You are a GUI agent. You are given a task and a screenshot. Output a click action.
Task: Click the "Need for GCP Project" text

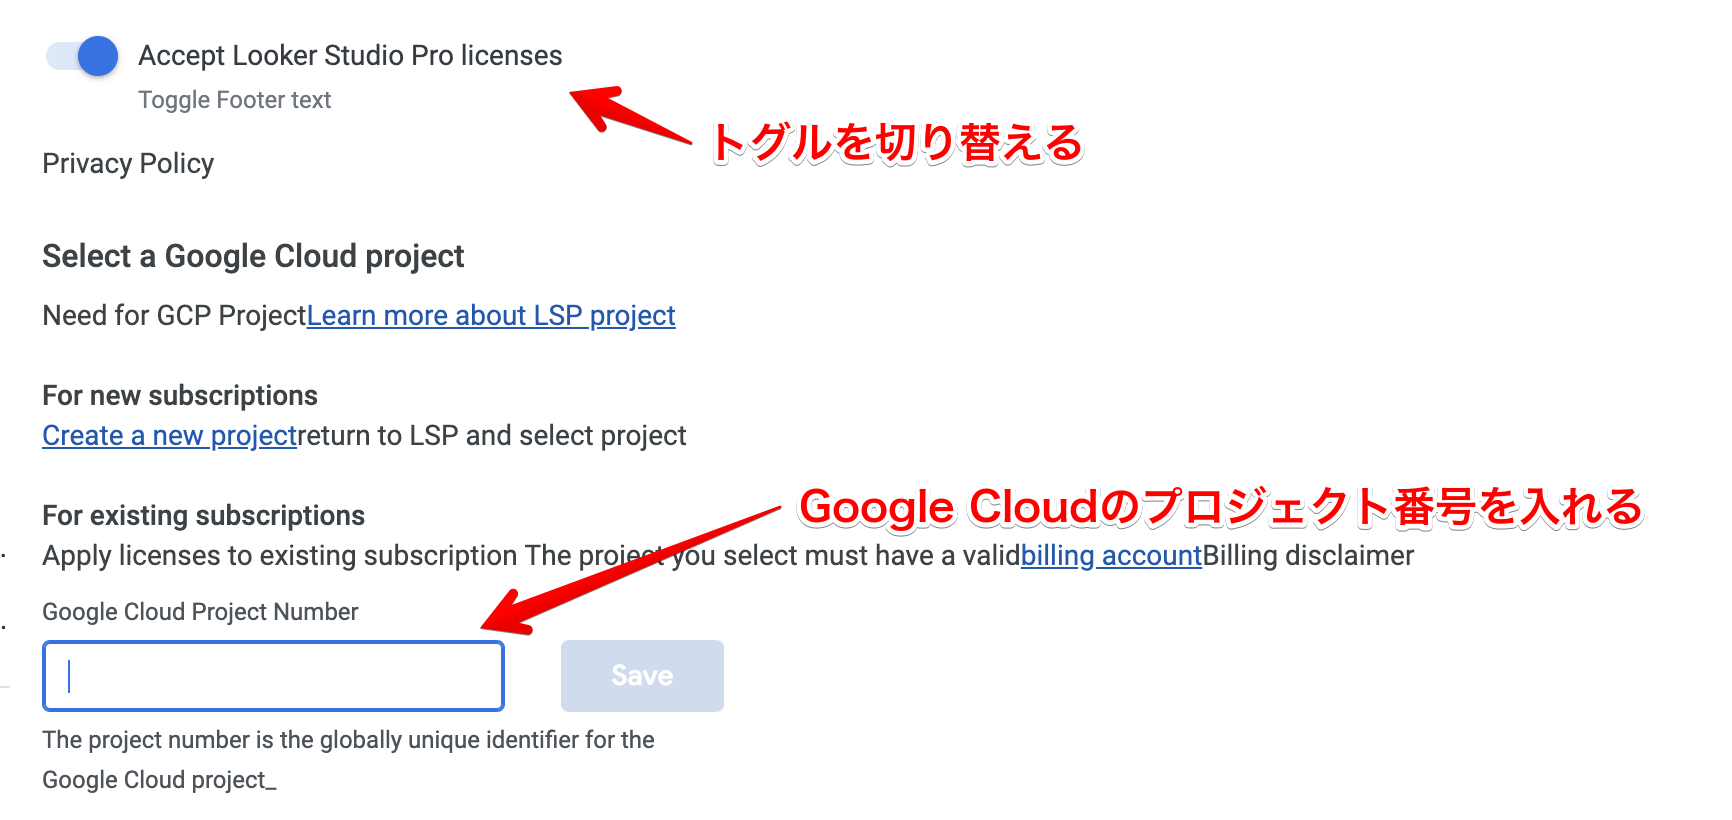(x=174, y=316)
